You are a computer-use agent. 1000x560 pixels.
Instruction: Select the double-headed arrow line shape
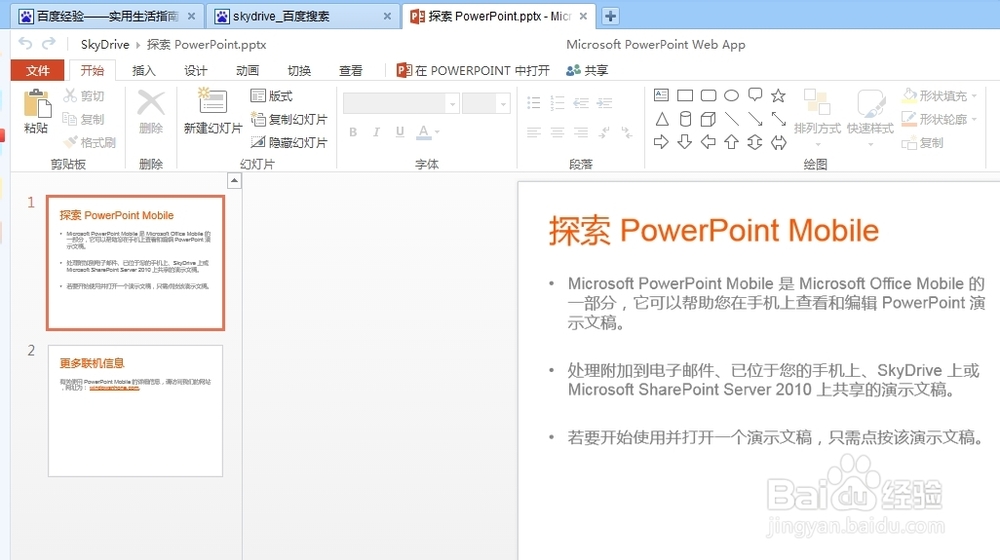779,119
